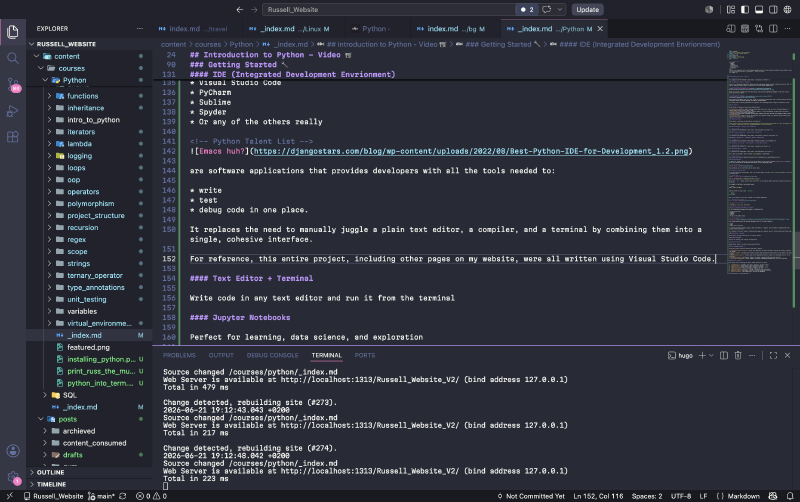Expand the TIMELINE section

pyautogui.click(x=51, y=484)
